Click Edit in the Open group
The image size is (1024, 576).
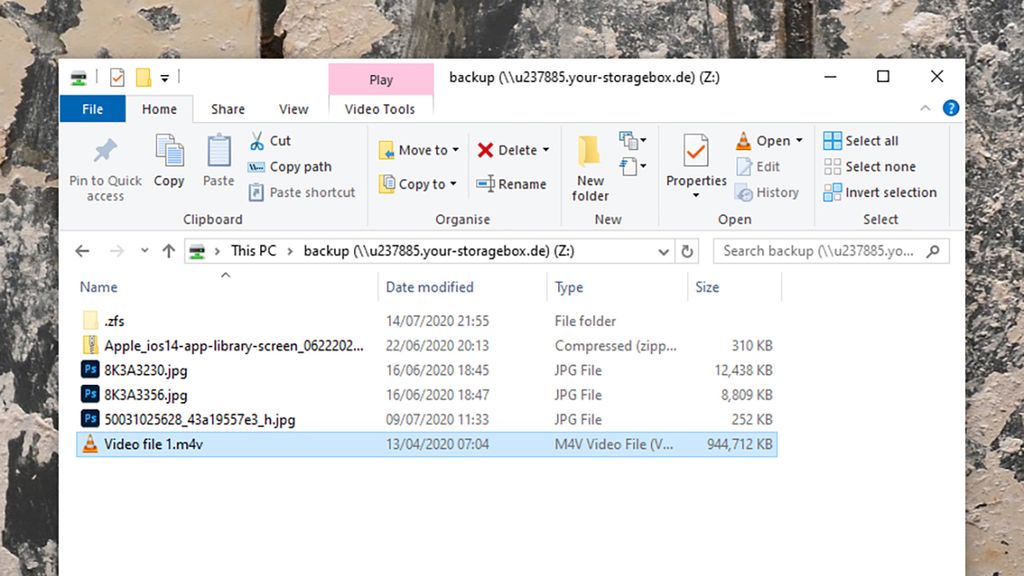tap(758, 167)
